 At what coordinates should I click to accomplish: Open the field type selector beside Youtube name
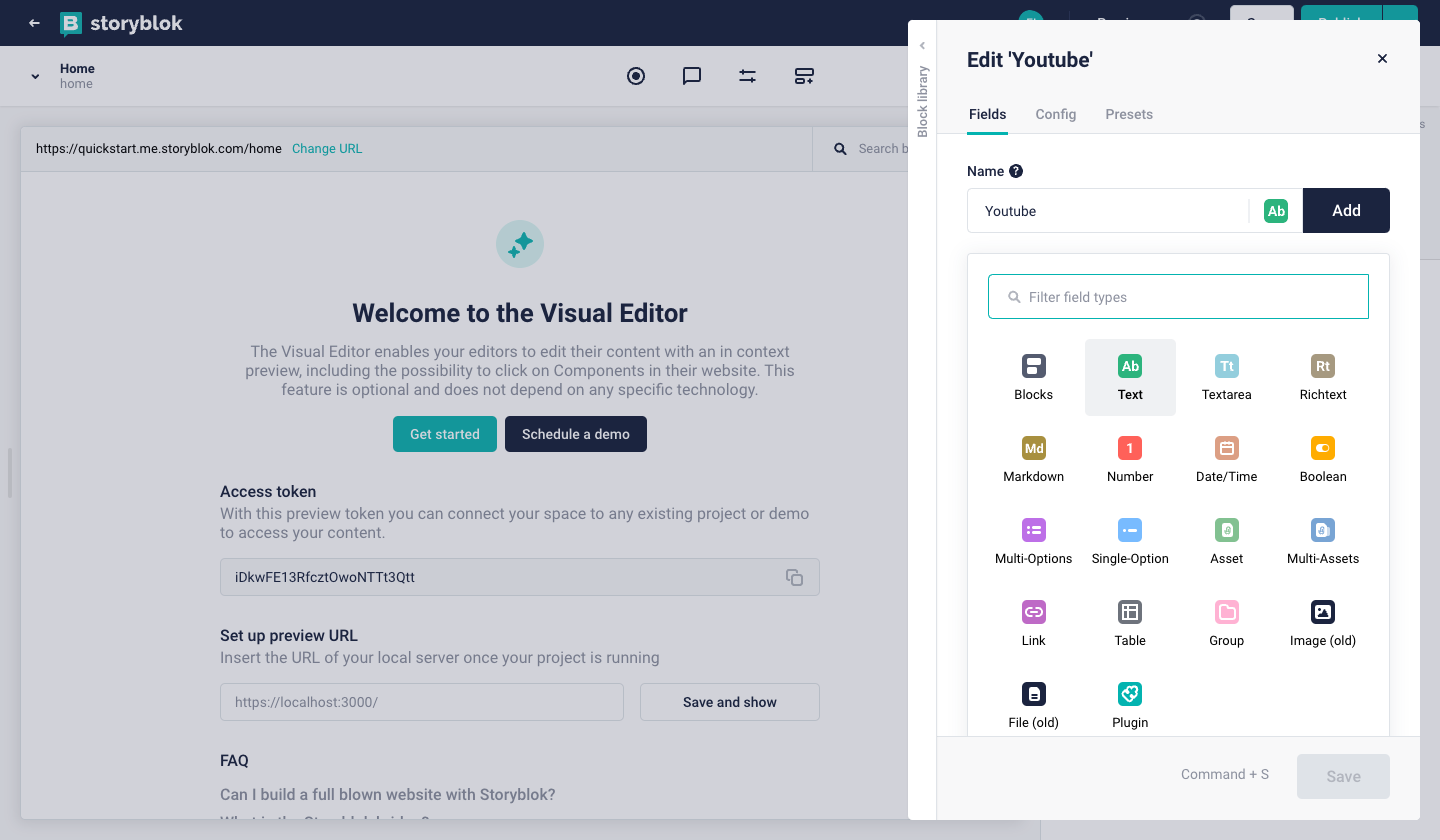[x=1276, y=211]
